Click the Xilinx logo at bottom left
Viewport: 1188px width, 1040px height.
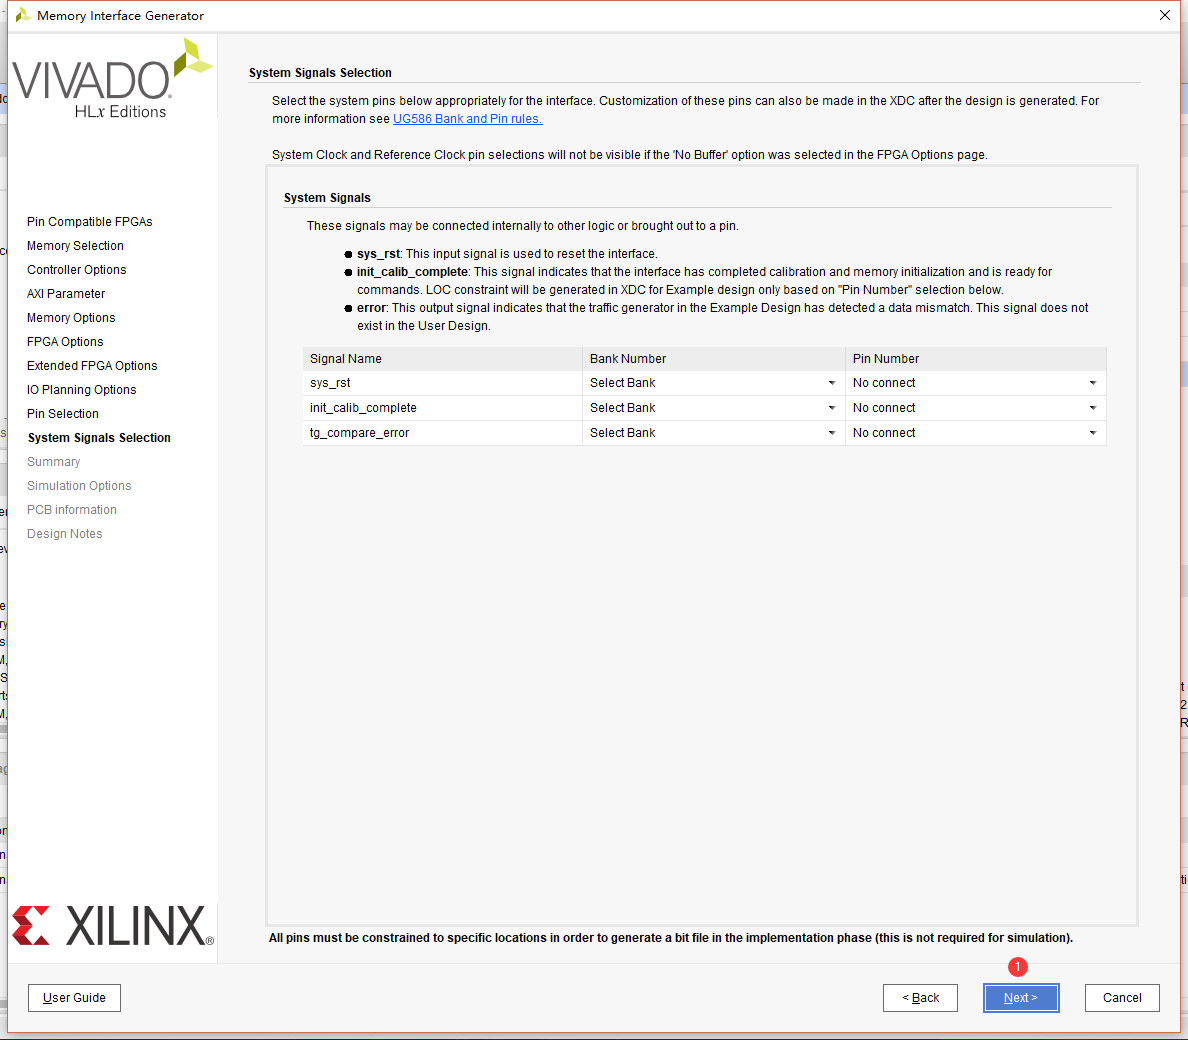click(112, 926)
